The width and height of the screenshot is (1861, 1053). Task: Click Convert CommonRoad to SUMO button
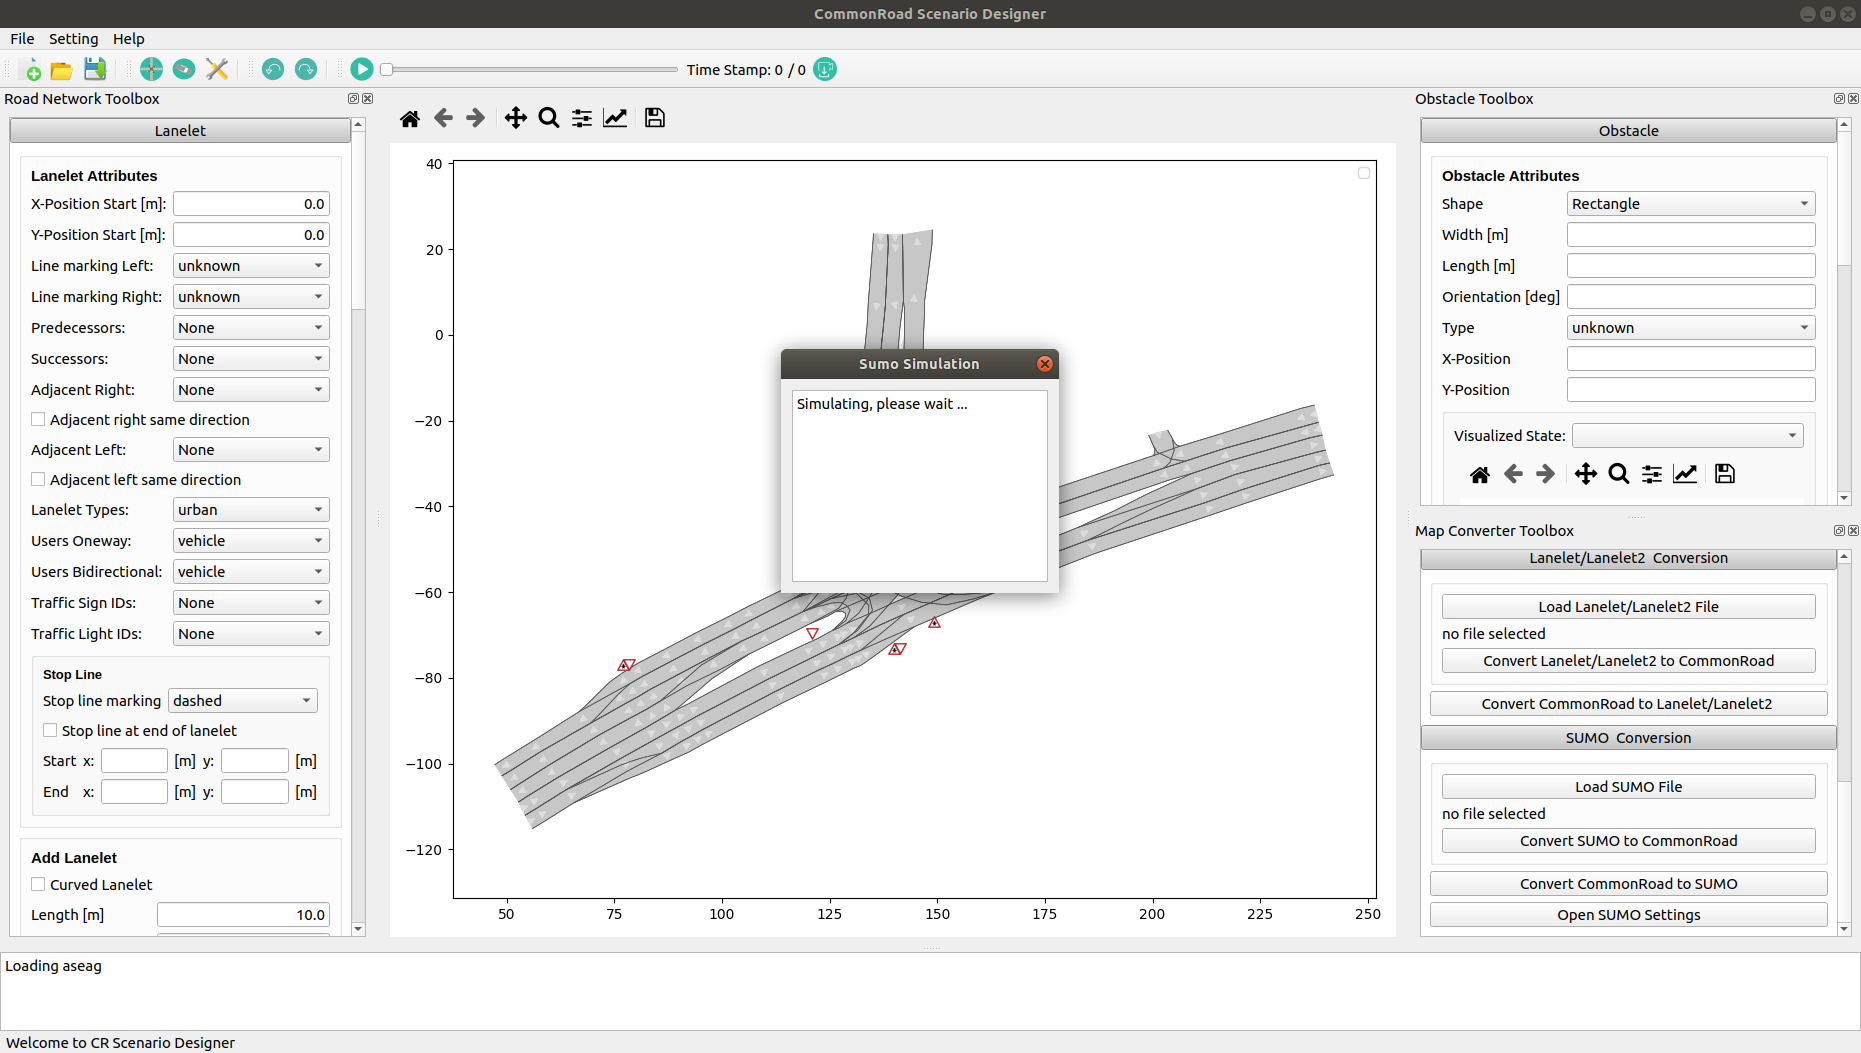click(x=1628, y=884)
